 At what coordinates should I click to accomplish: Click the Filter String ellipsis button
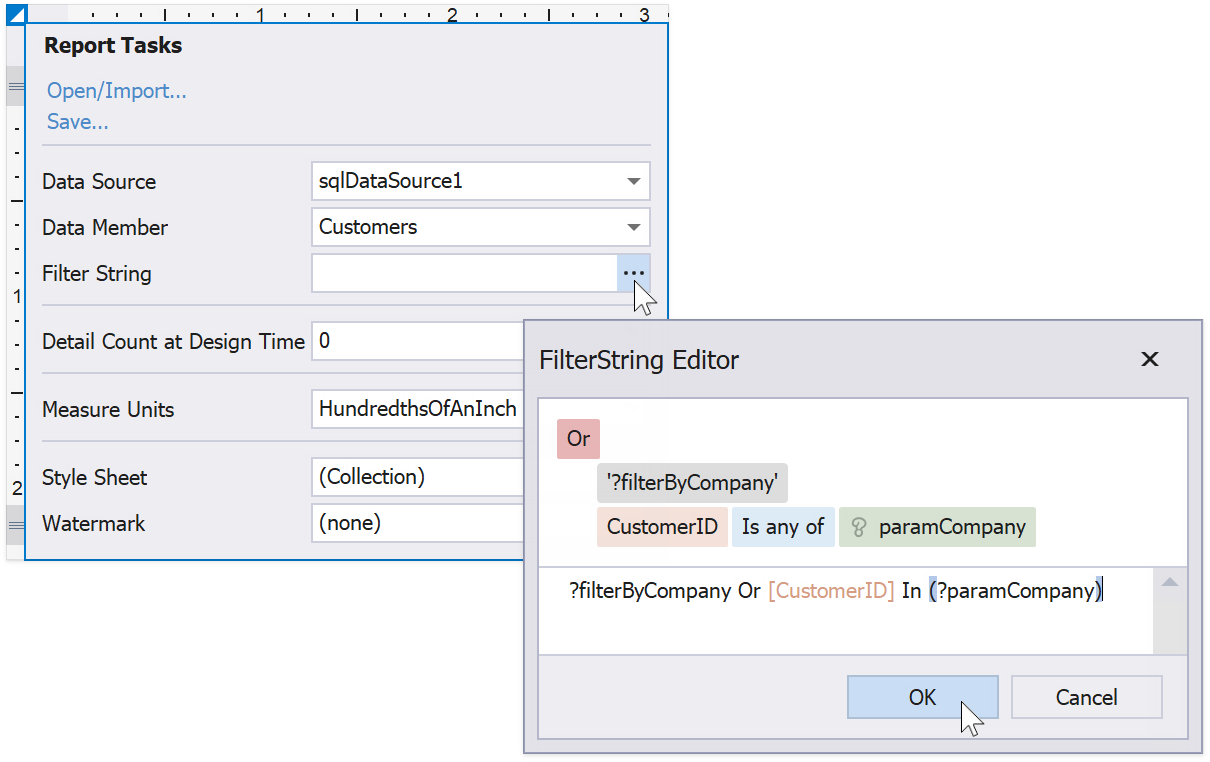click(x=633, y=273)
